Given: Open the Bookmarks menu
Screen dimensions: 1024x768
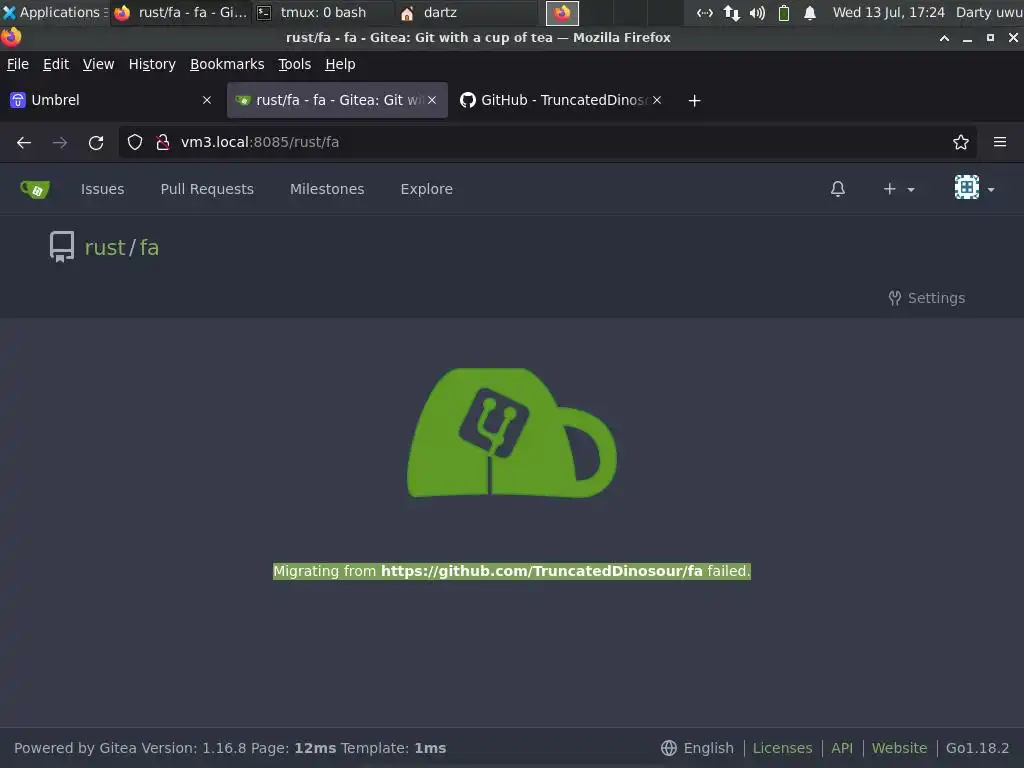Looking at the screenshot, I should tap(227, 64).
